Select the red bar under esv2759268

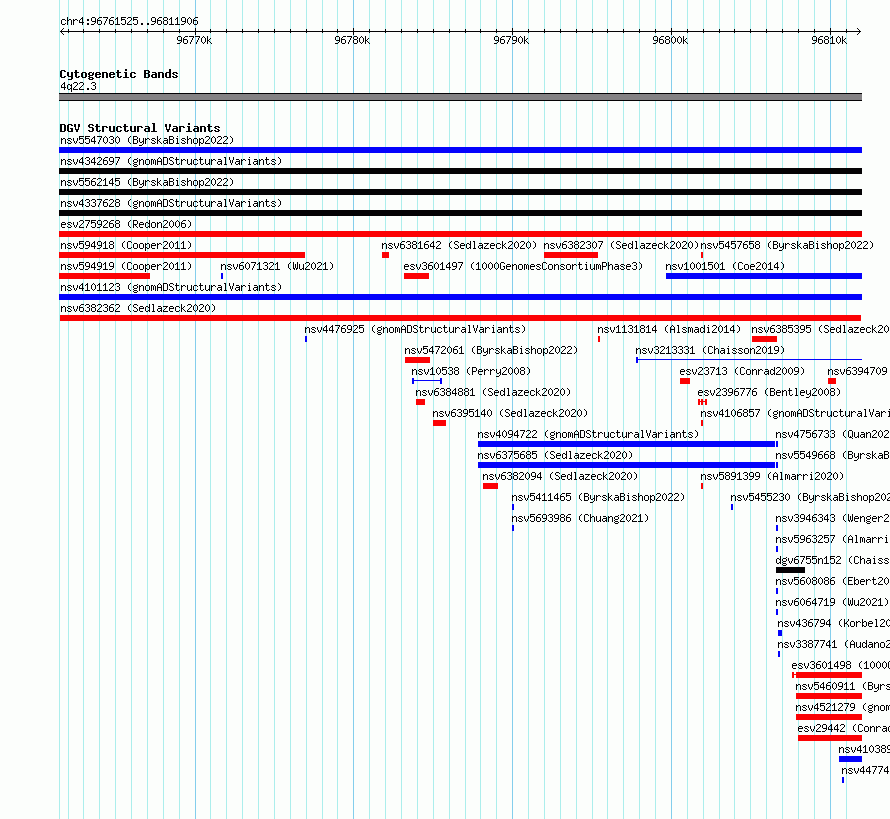point(460,234)
